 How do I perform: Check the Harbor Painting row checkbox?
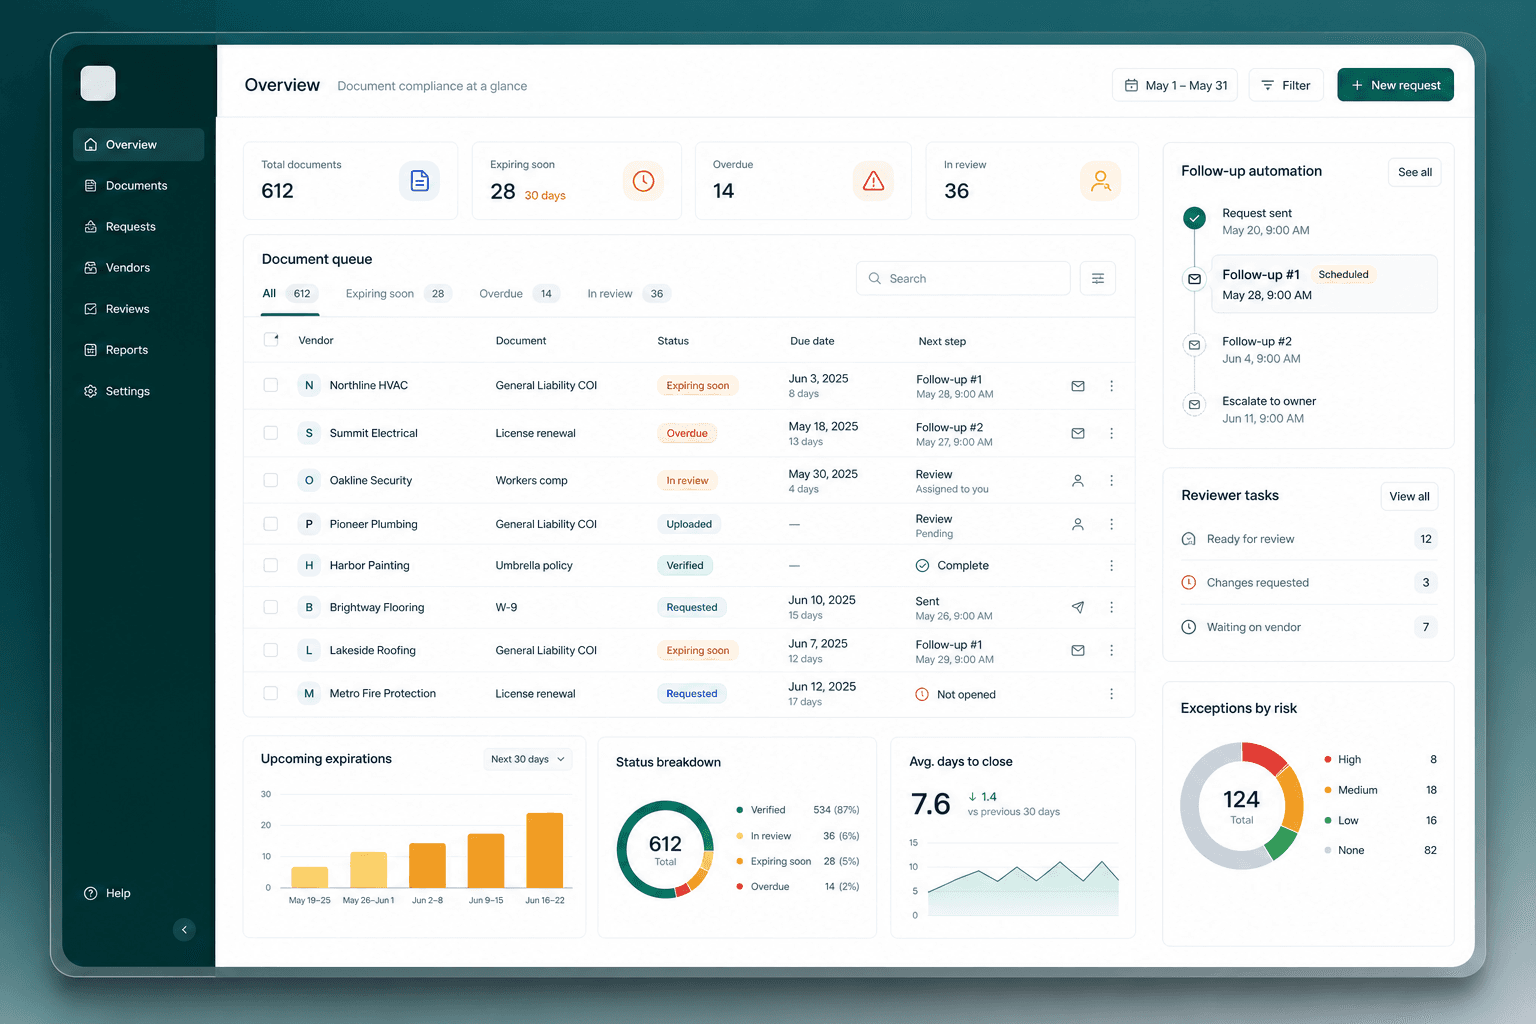pos(271,565)
